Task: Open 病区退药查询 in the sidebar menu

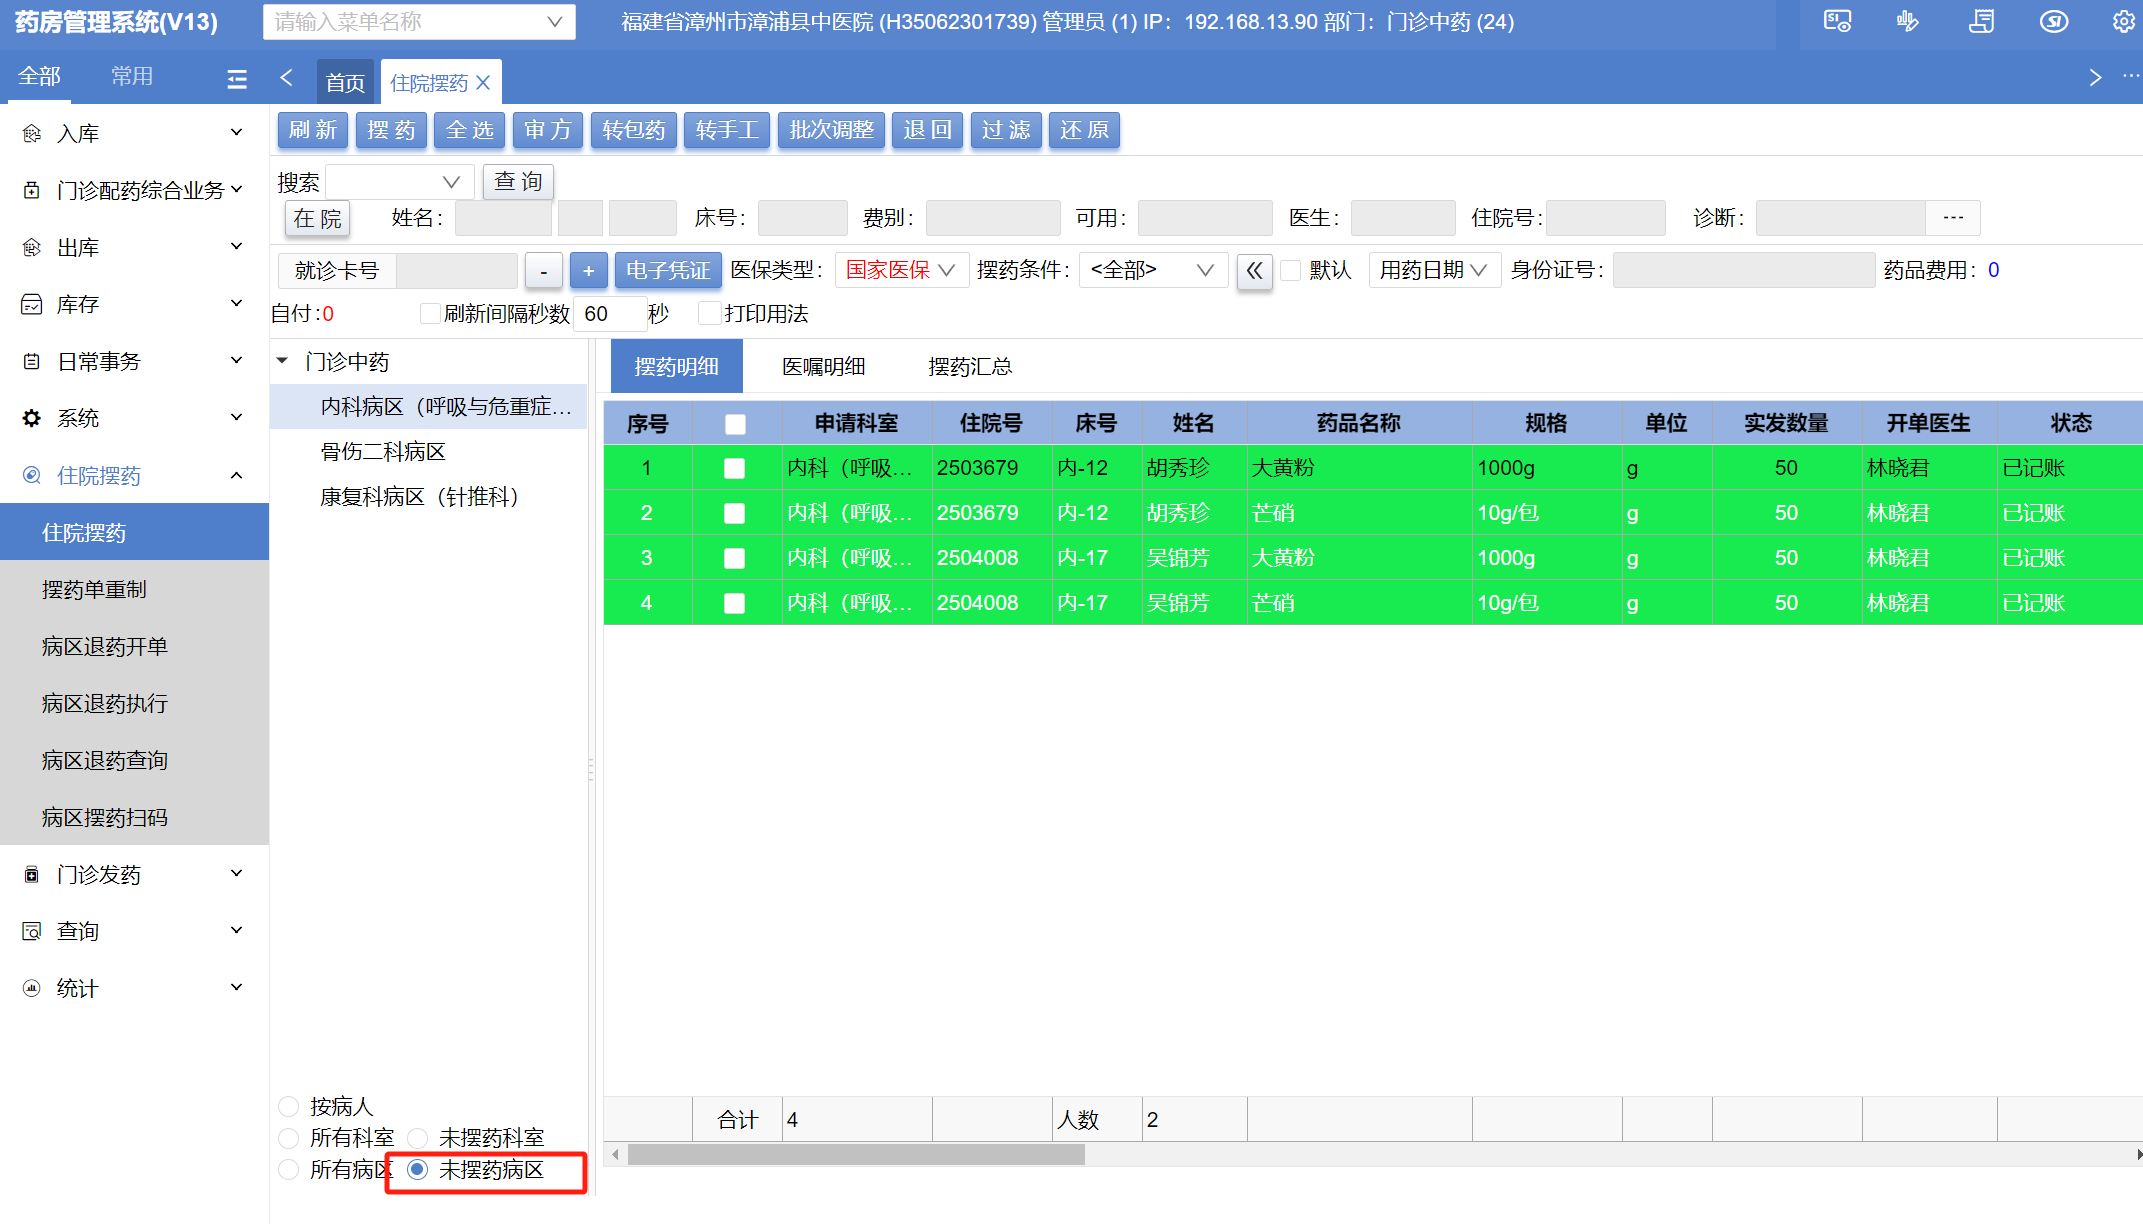Action: click(x=104, y=760)
